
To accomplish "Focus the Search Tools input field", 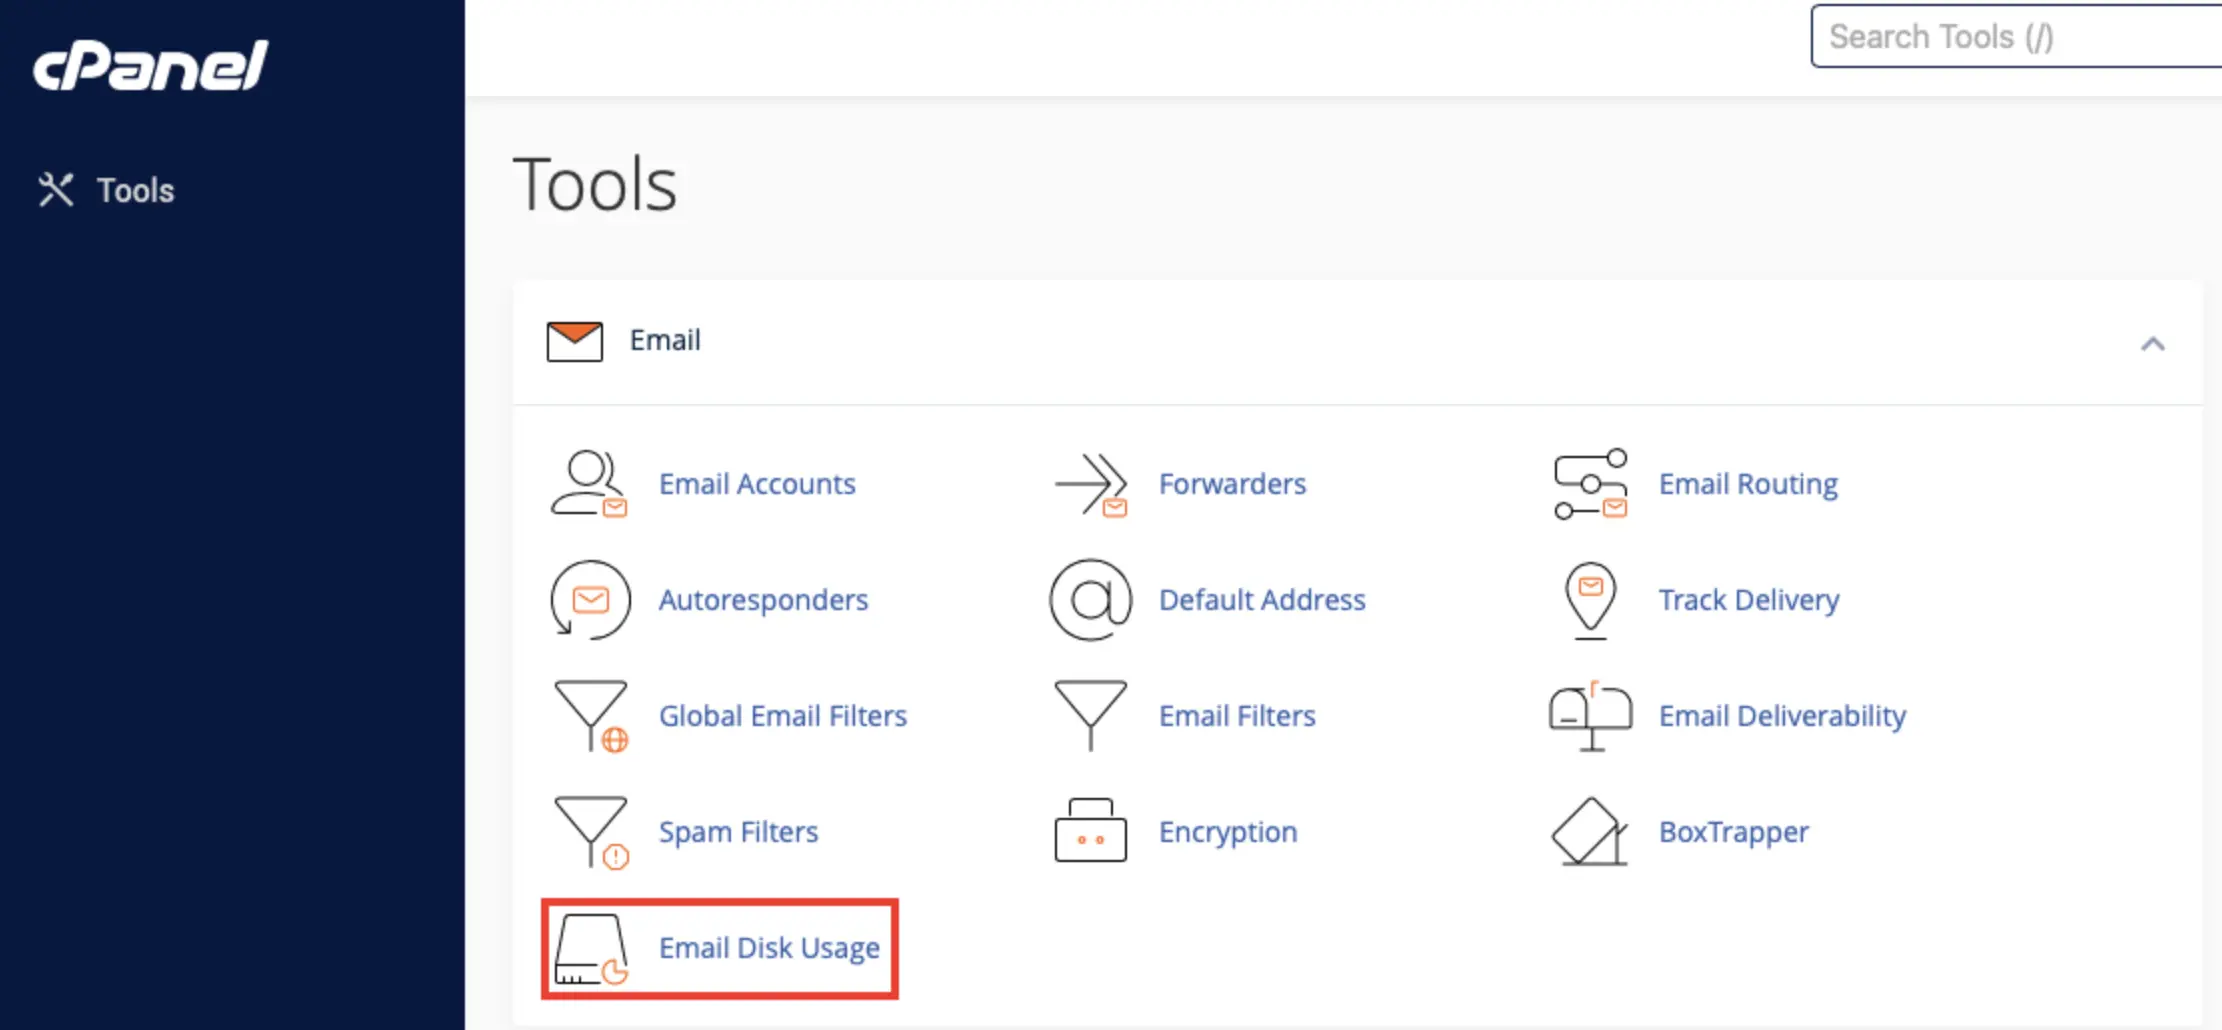I will point(2017,36).
